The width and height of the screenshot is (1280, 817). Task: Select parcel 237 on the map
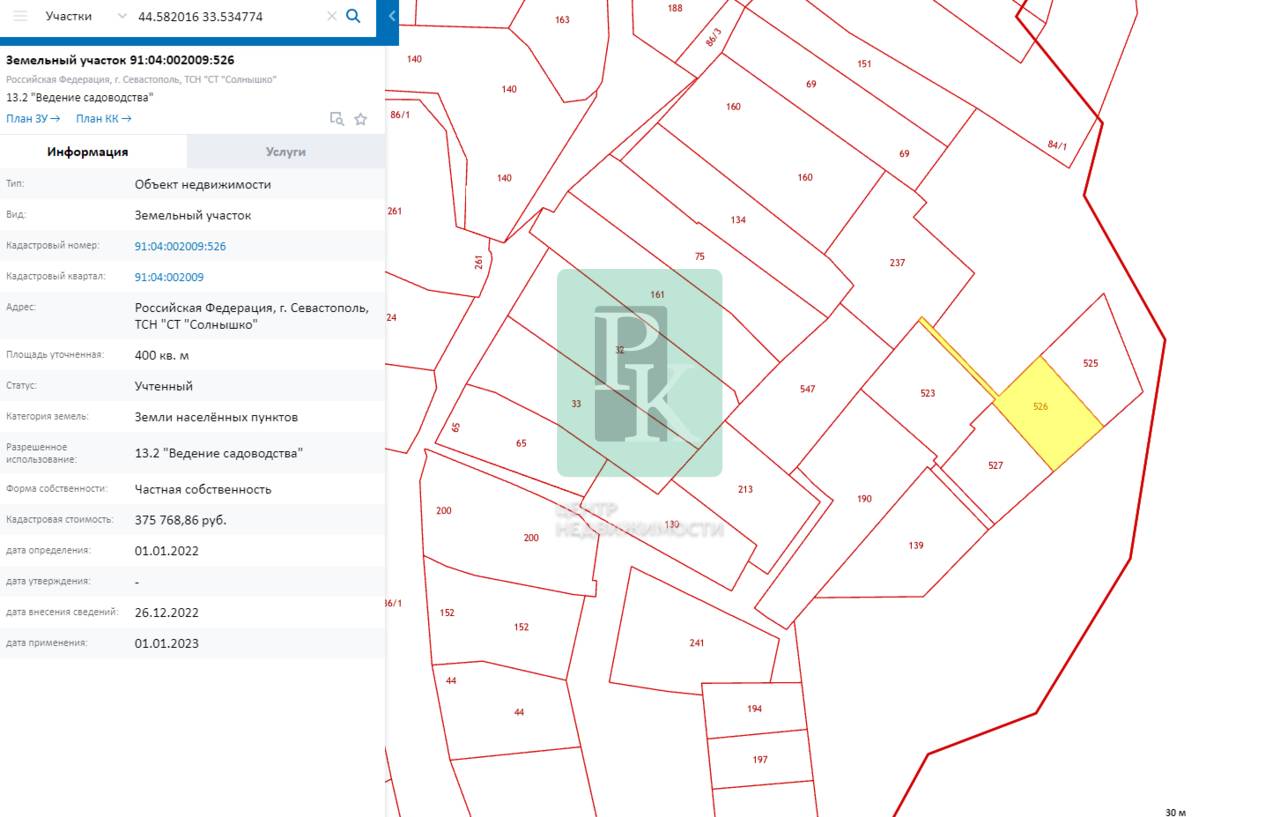click(x=897, y=263)
